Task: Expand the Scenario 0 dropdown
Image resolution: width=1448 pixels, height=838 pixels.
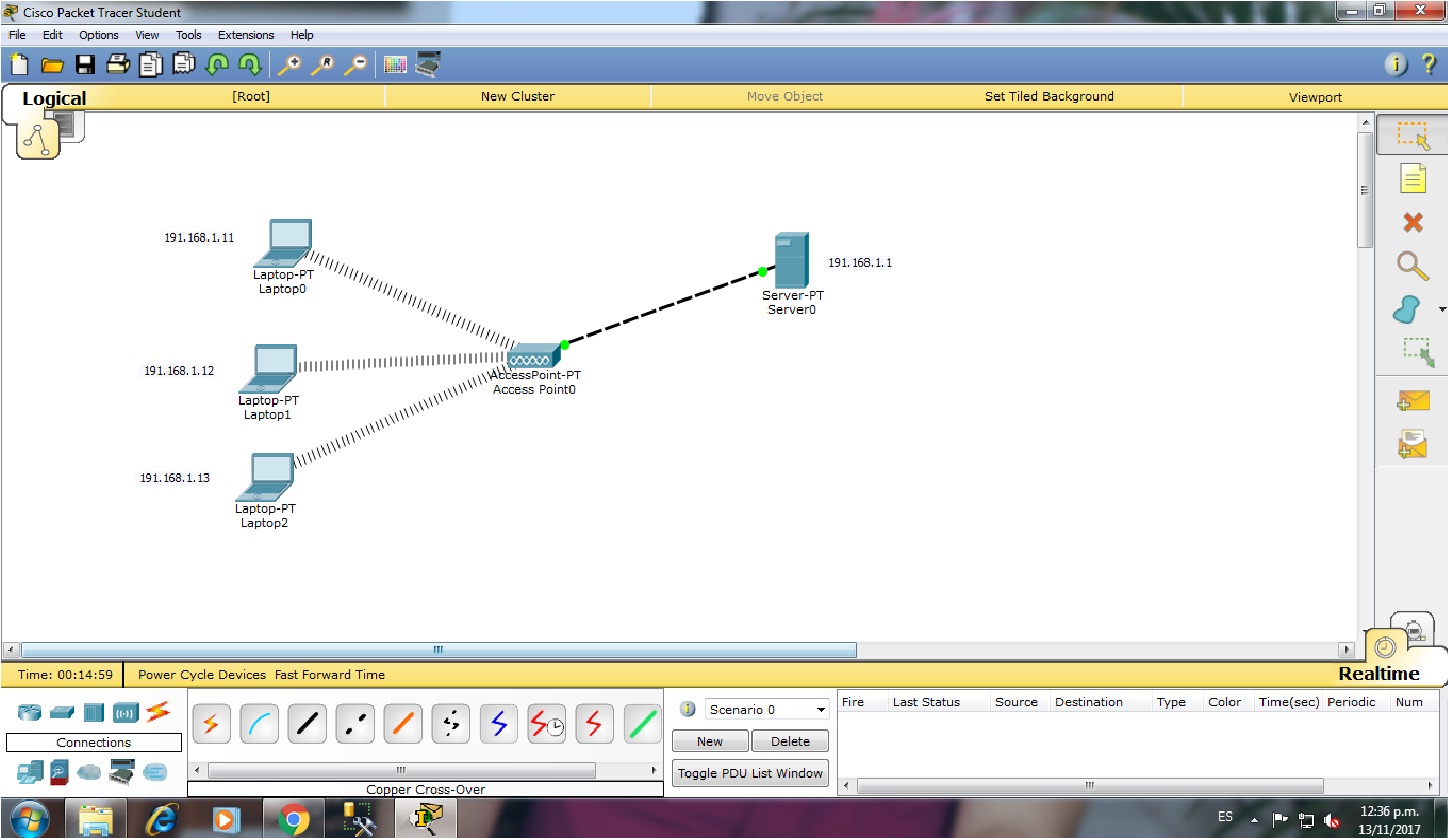Action: coord(822,709)
